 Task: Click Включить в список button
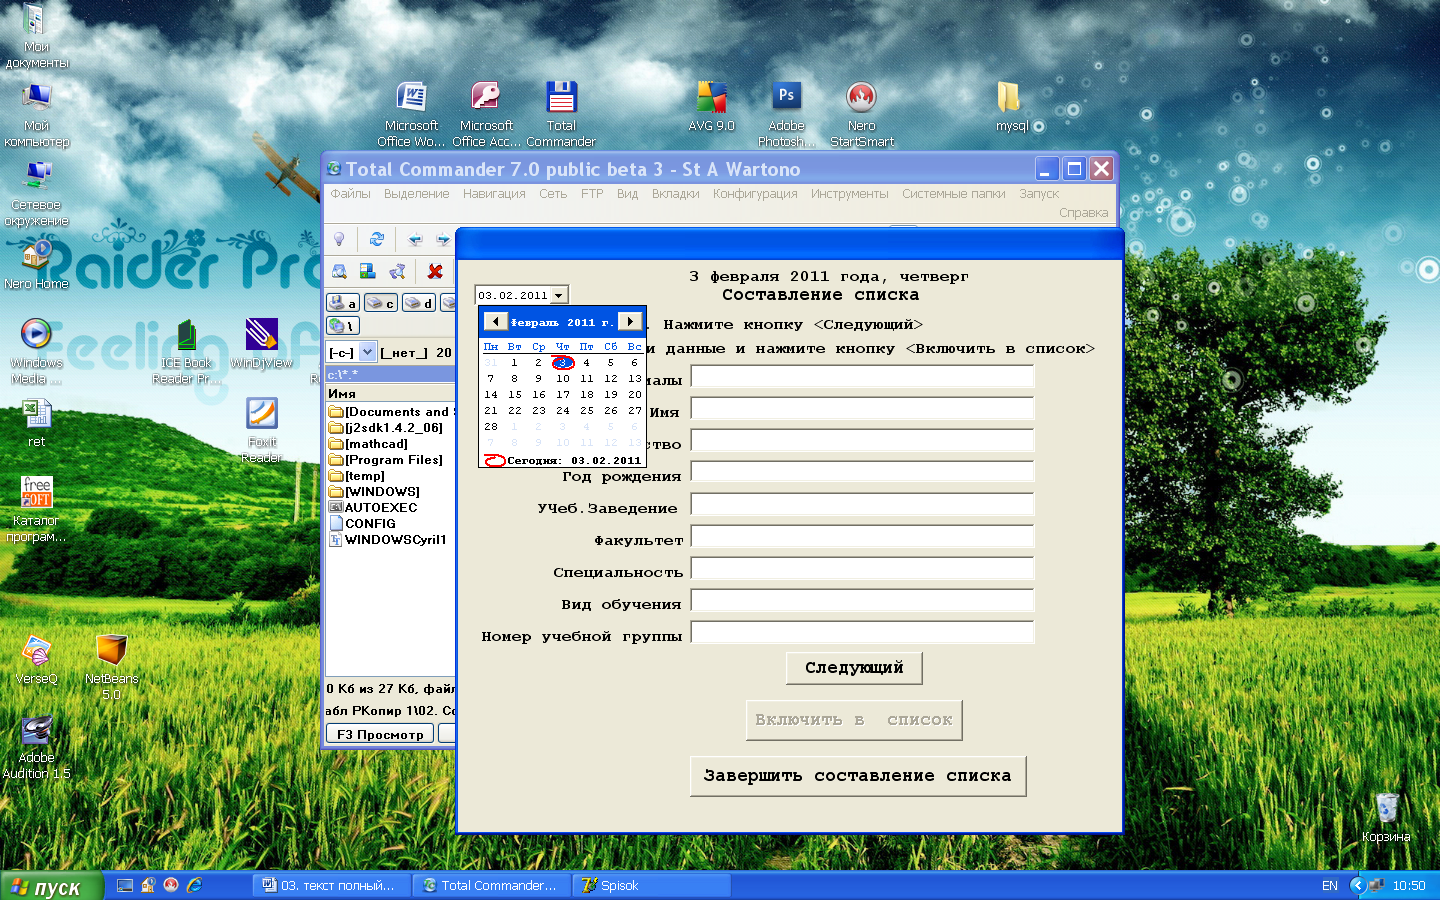[x=854, y=720]
